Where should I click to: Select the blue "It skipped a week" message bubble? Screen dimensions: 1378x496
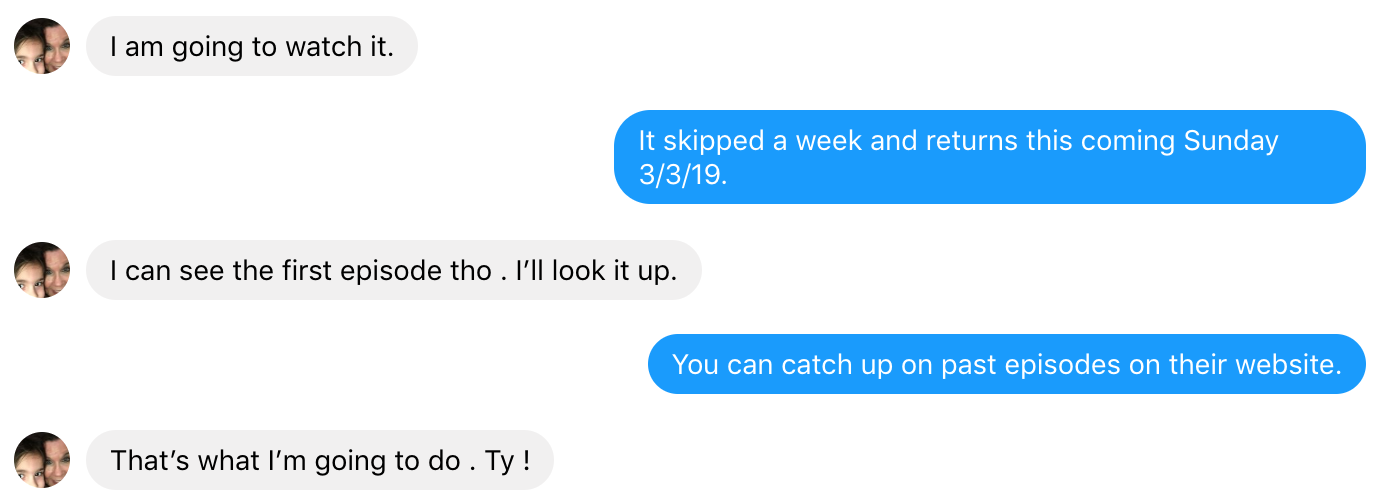point(989,157)
